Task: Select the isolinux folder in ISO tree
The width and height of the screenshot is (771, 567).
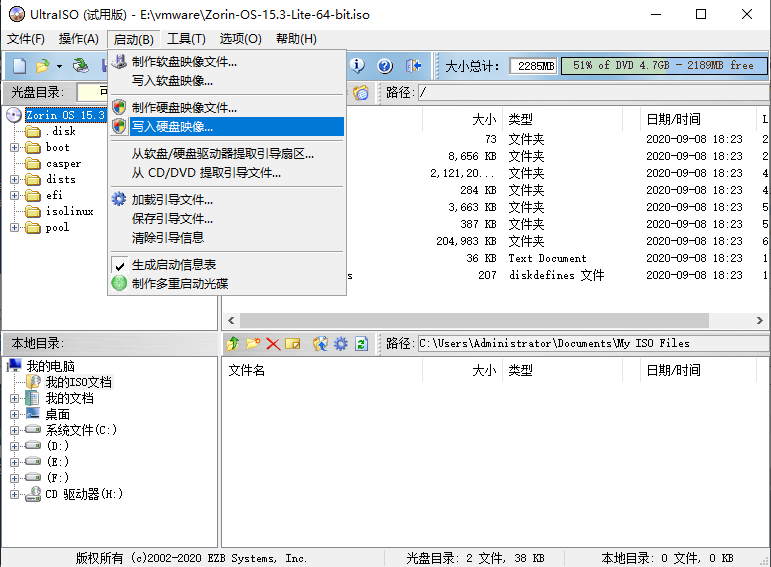Action: 69,211
